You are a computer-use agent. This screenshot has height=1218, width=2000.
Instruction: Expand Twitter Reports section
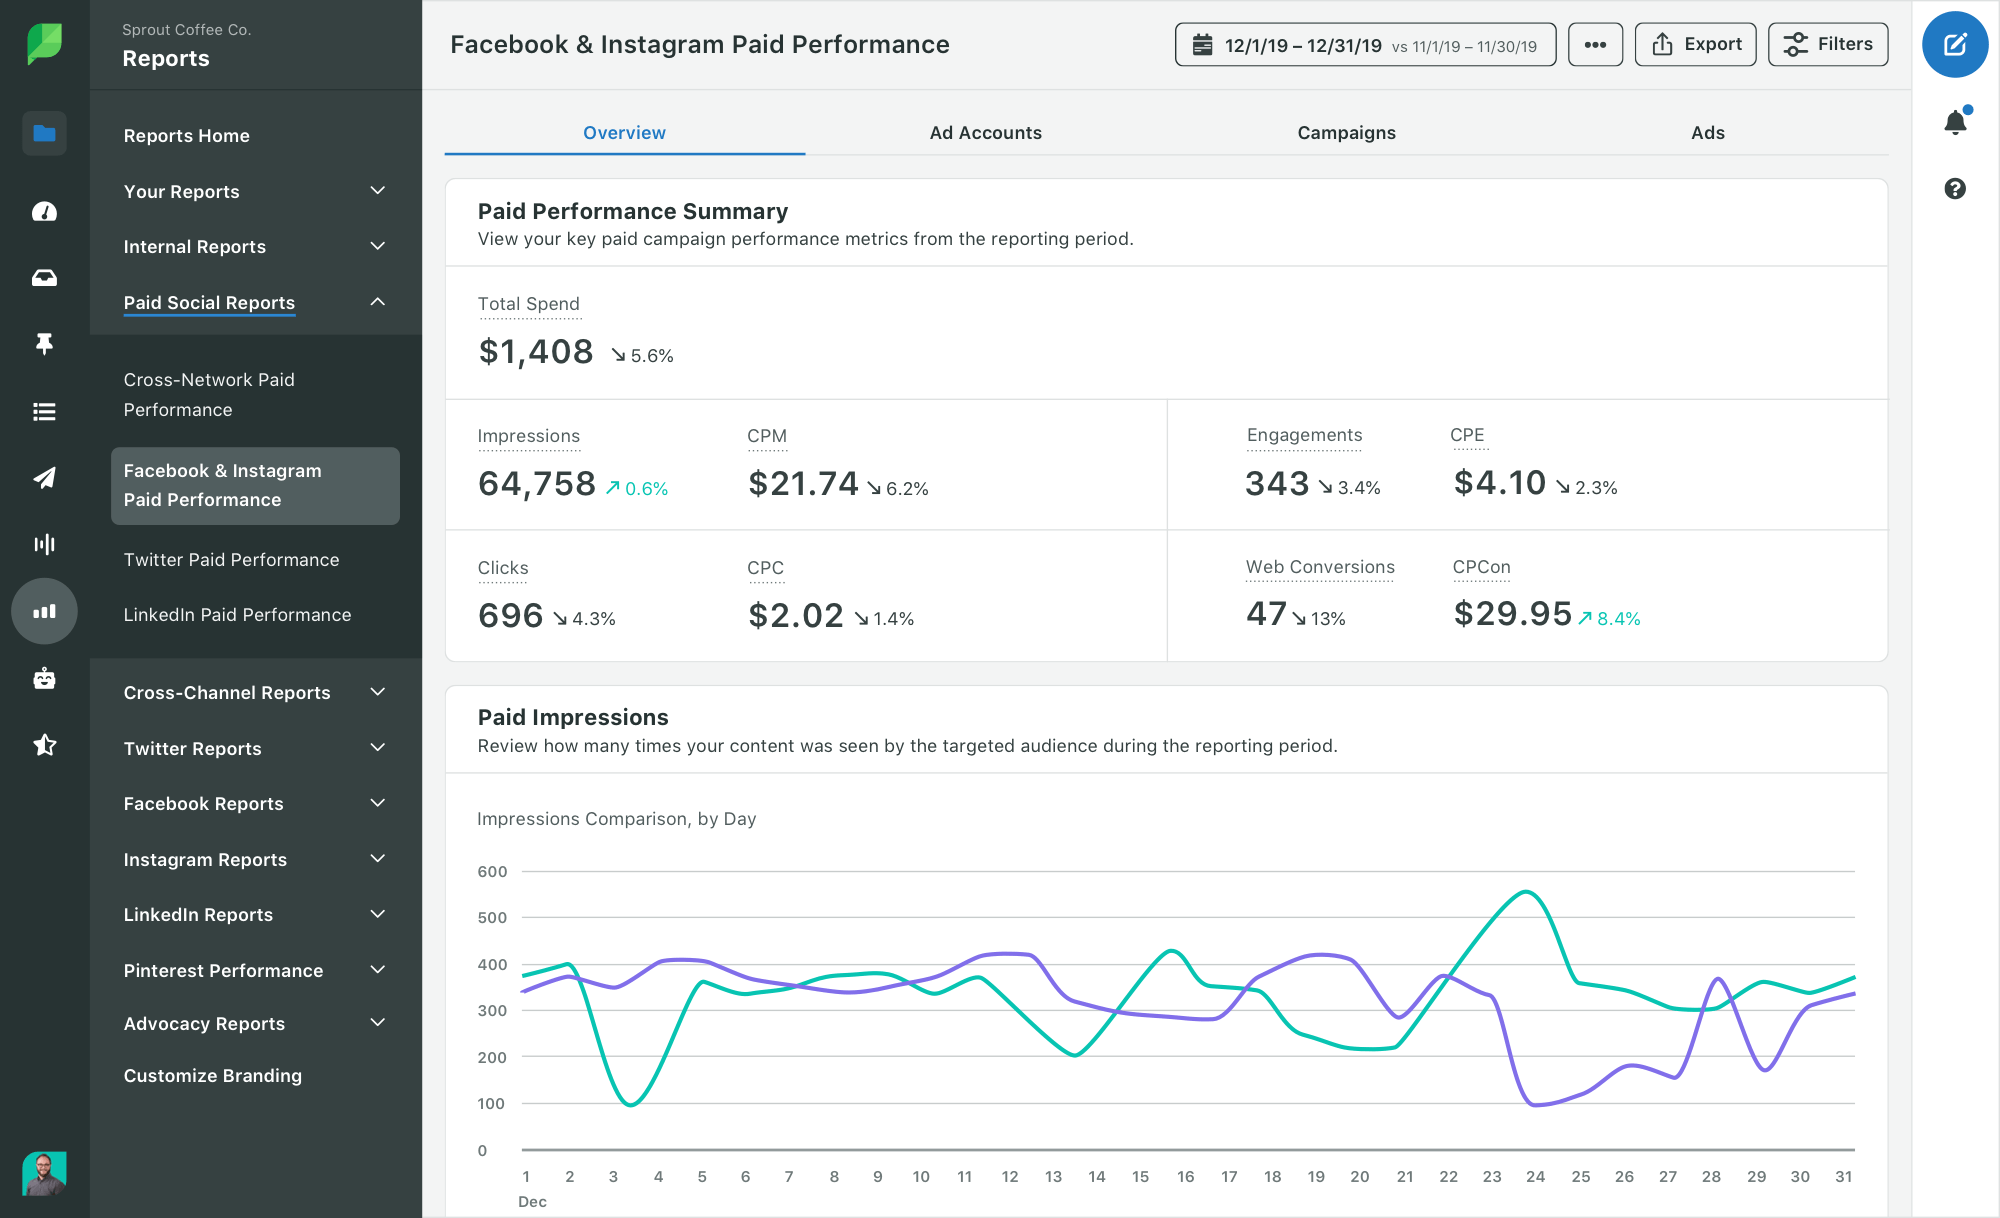click(x=255, y=748)
